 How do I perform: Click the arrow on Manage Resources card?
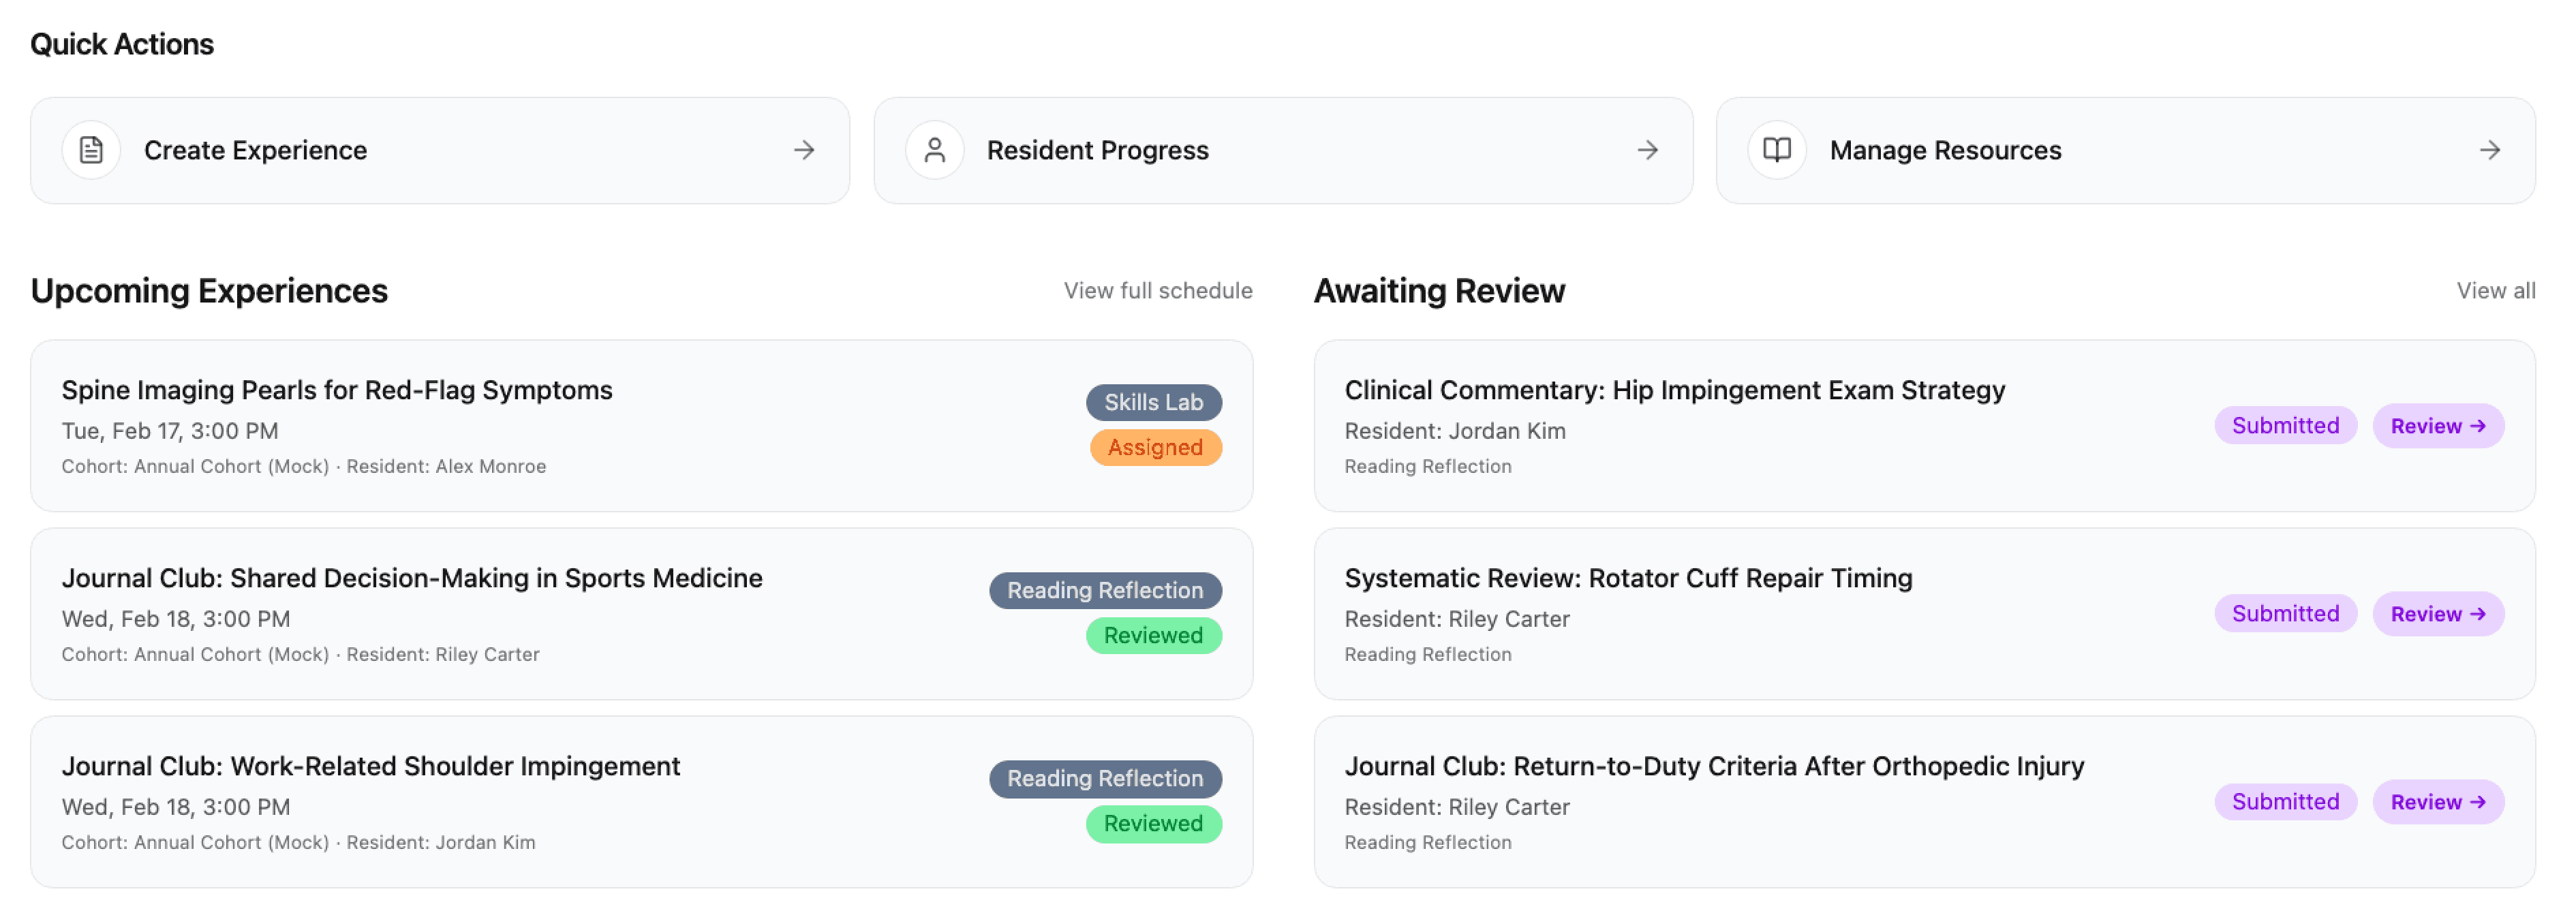point(2490,150)
